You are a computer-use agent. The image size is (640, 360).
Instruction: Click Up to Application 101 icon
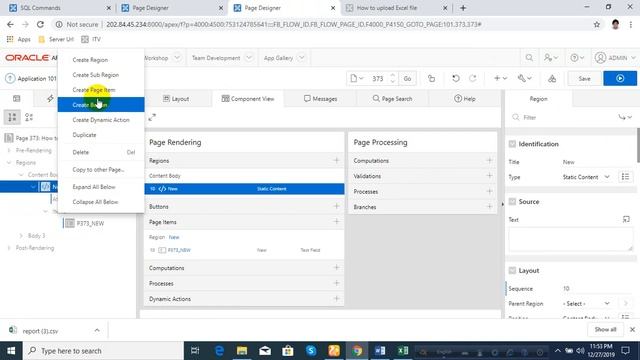pyautogui.click(x=10, y=78)
